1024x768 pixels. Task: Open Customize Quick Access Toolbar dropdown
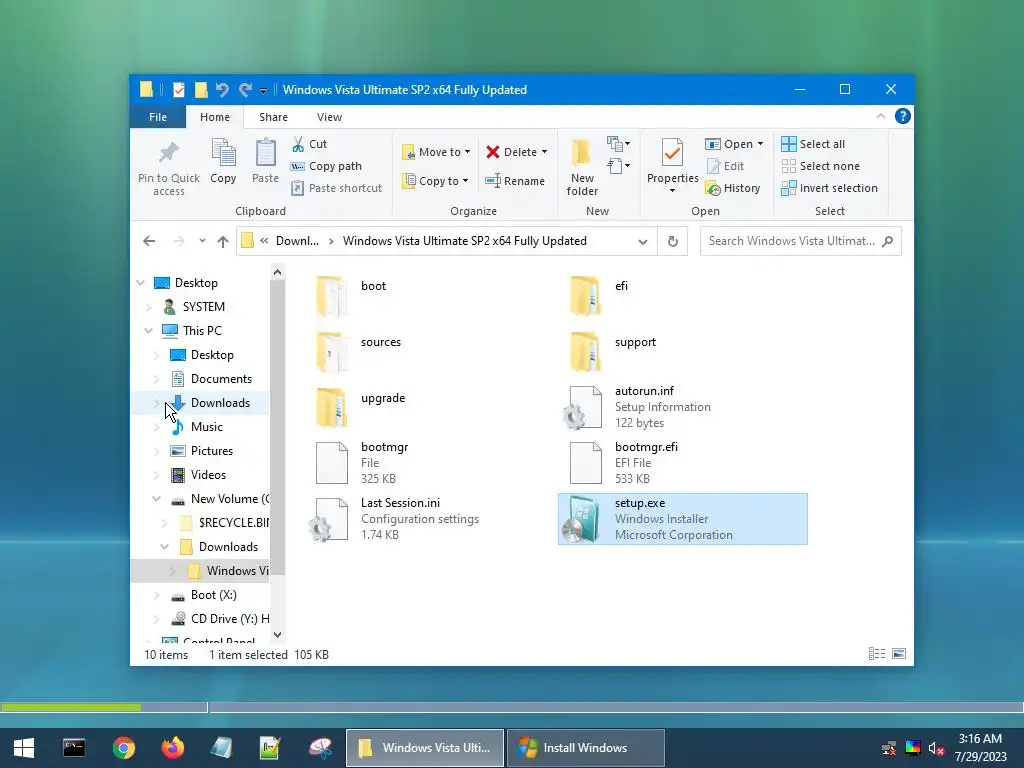click(x=263, y=91)
